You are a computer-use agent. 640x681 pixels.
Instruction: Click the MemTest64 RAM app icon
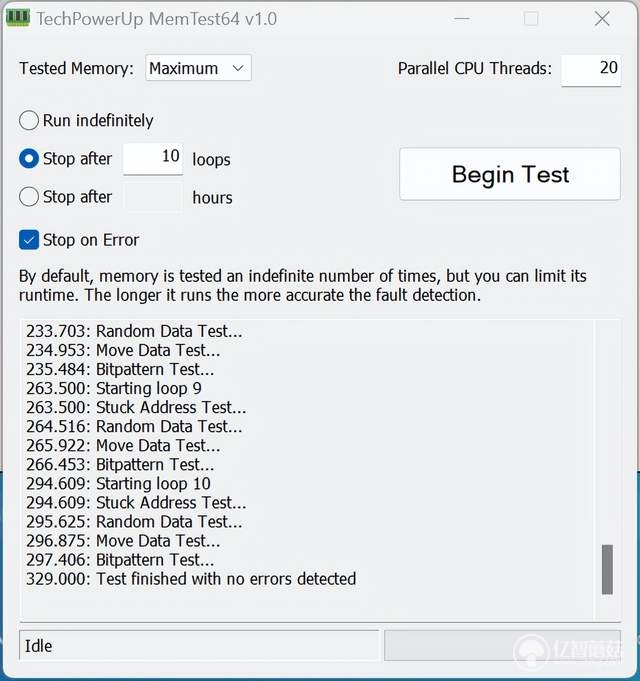[18, 18]
